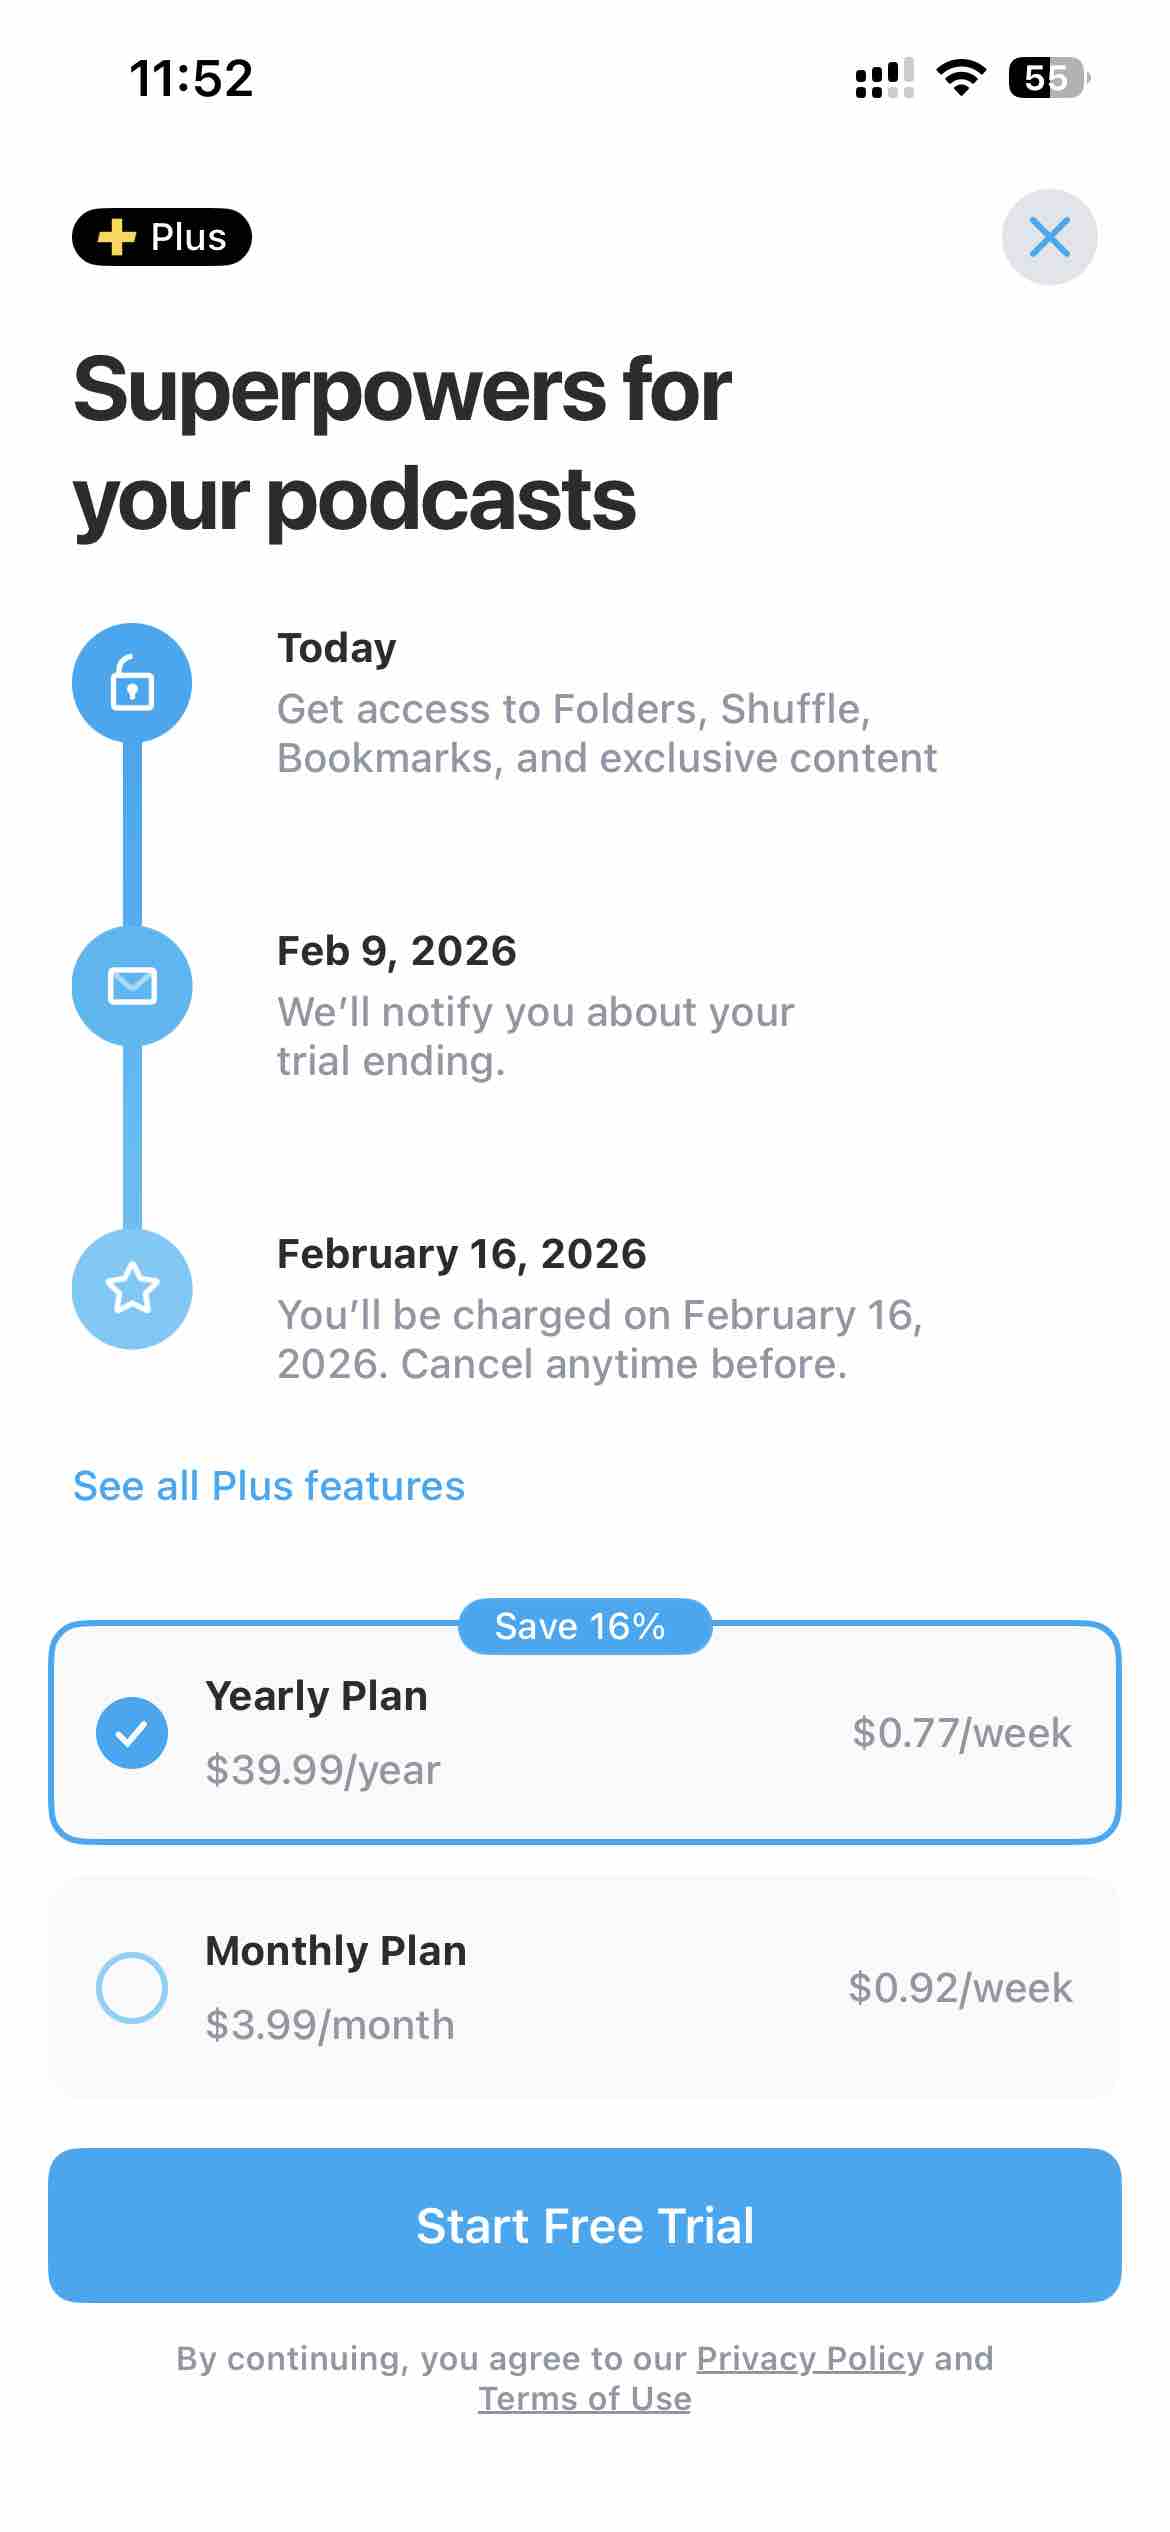Select the Monthly Plan radio button
1170x2532 pixels.
click(132, 1987)
